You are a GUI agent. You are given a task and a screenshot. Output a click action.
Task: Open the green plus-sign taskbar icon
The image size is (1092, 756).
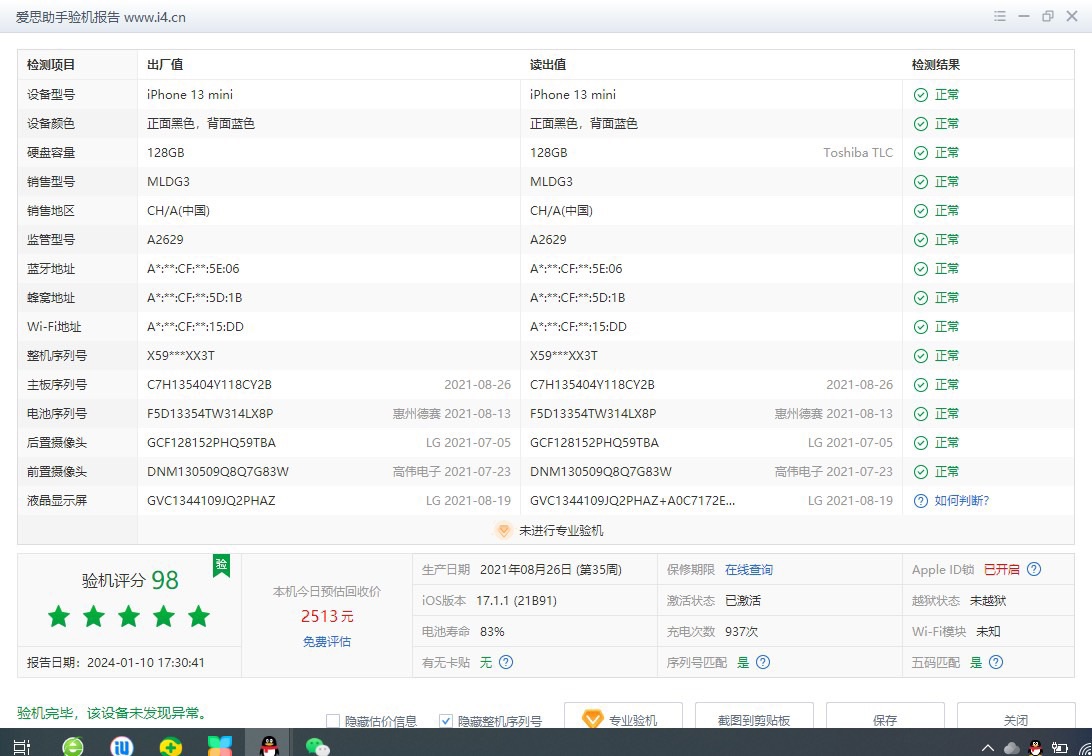point(171,746)
